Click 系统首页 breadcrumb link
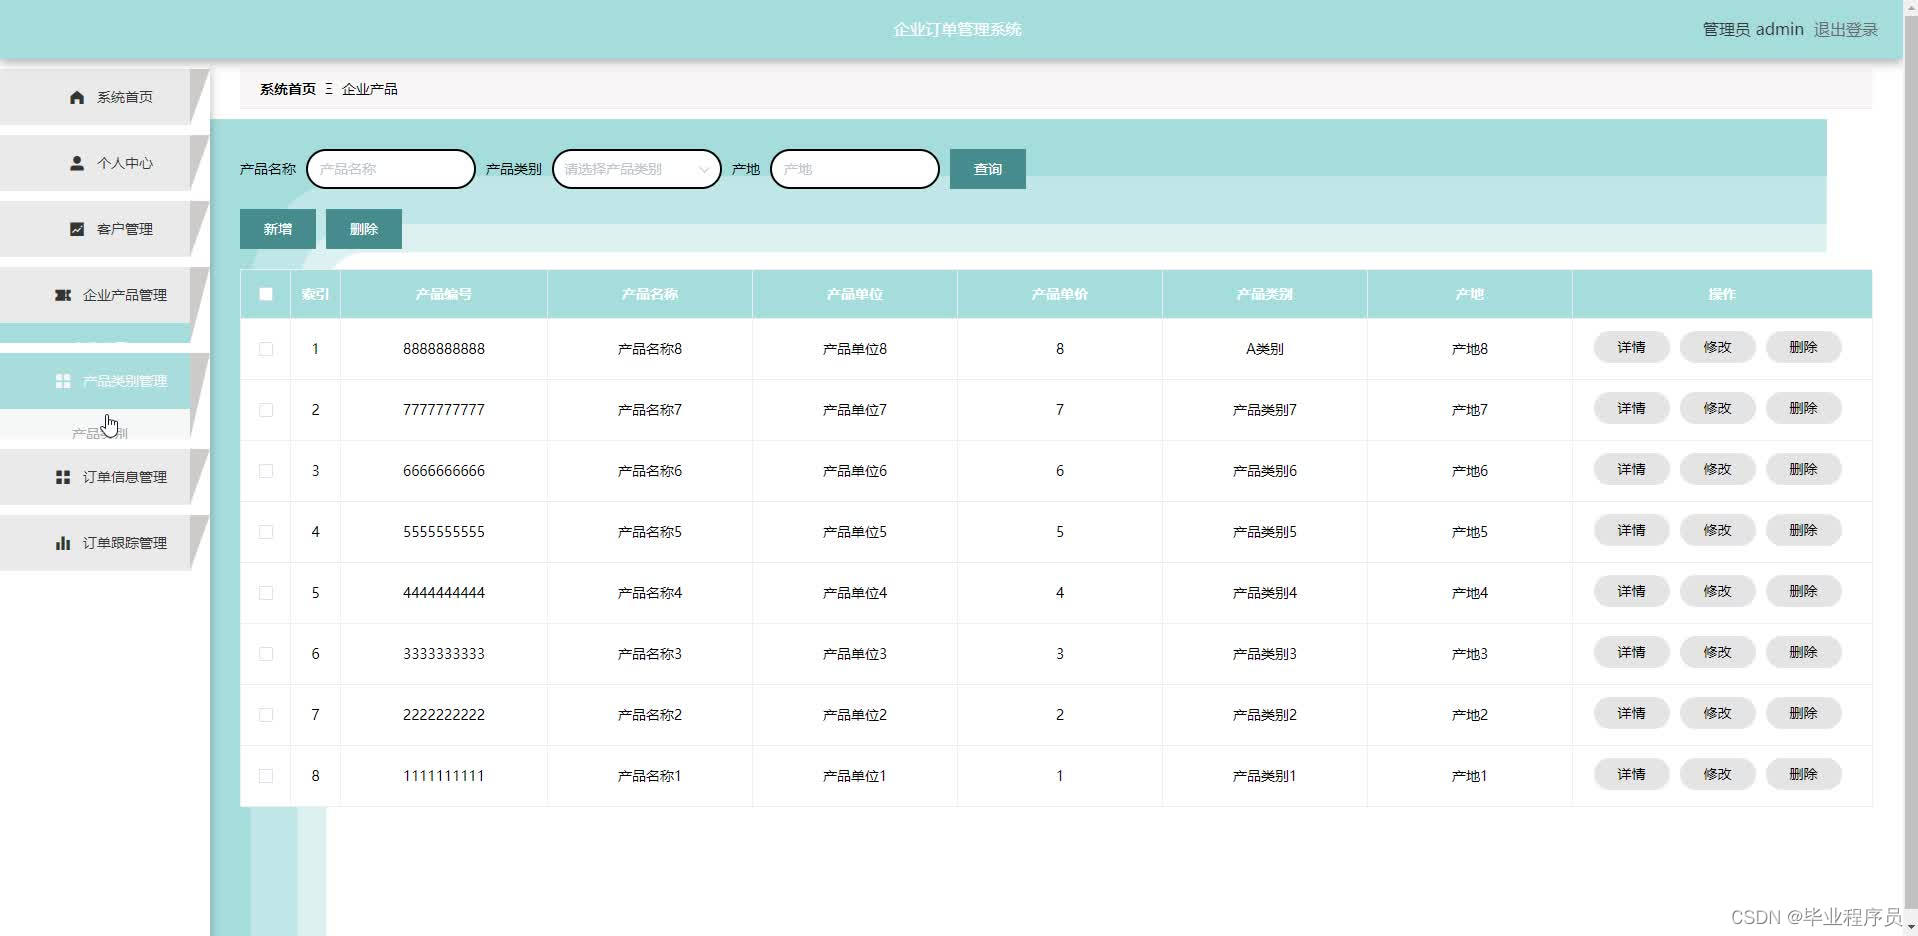This screenshot has width=1918, height=936. pos(288,89)
